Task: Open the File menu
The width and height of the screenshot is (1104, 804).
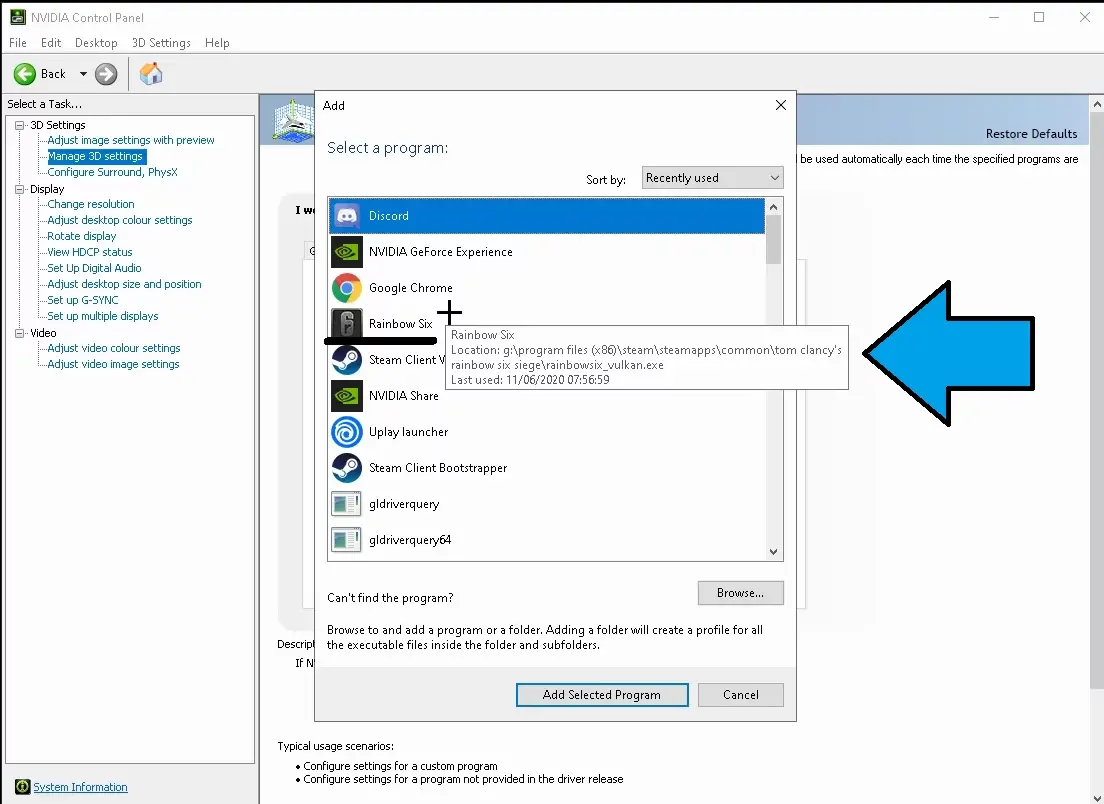Action: [x=18, y=43]
